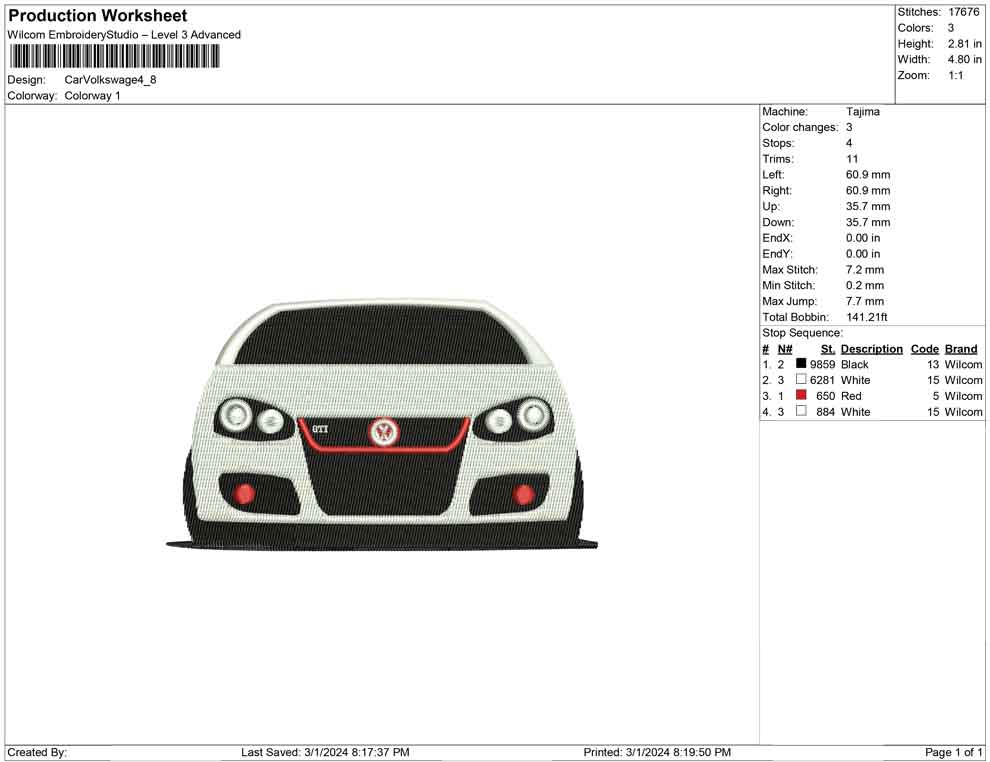The width and height of the screenshot is (990, 762).
Task: Click the 'Brand' column header
Action: 961,349
